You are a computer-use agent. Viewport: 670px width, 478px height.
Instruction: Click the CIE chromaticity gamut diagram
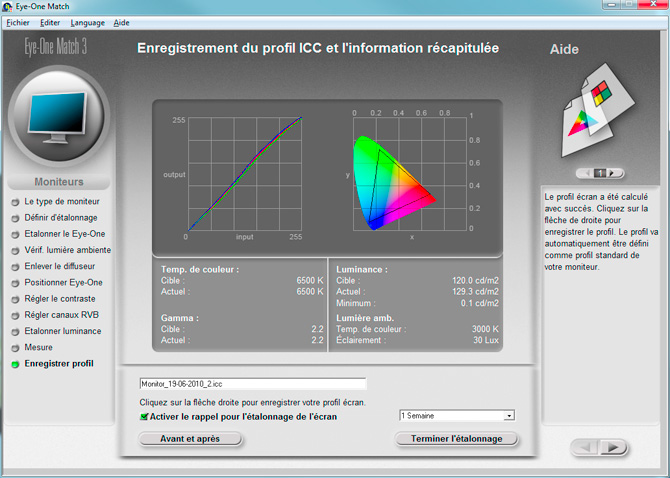pos(409,174)
